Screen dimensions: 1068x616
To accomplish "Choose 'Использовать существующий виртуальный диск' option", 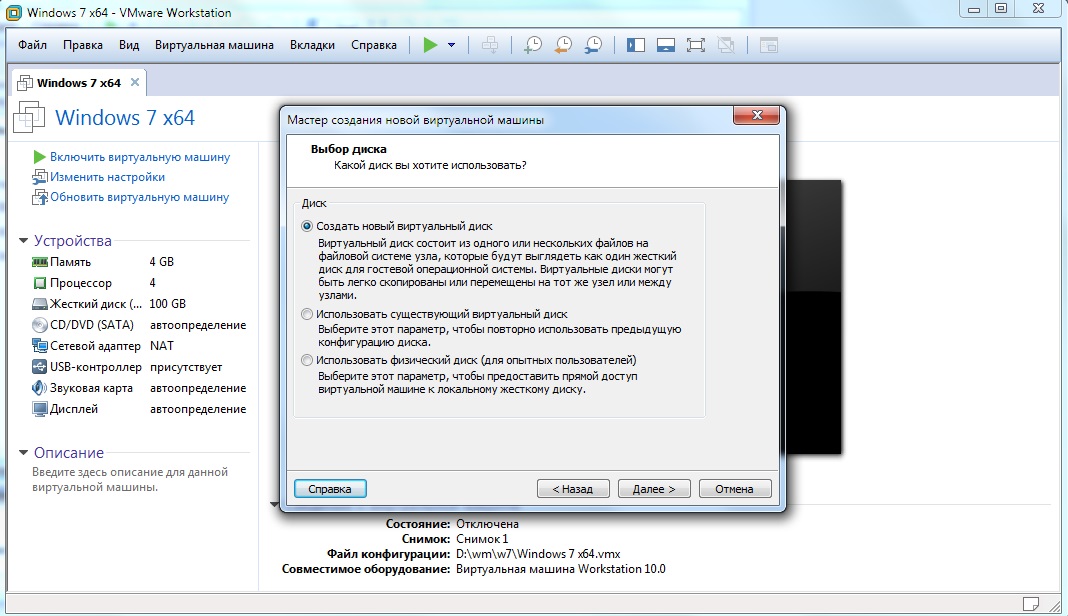I will pos(307,314).
